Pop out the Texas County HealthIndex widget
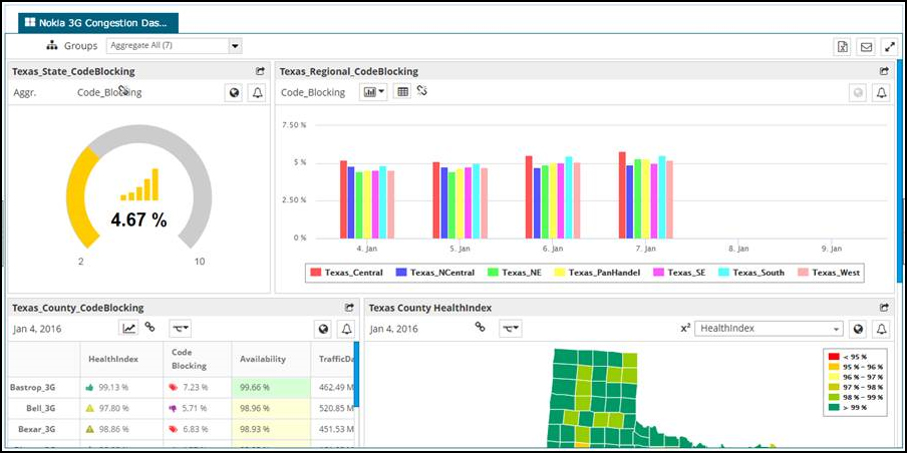Screen dimensions: 907x453 click(x=884, y=308)
